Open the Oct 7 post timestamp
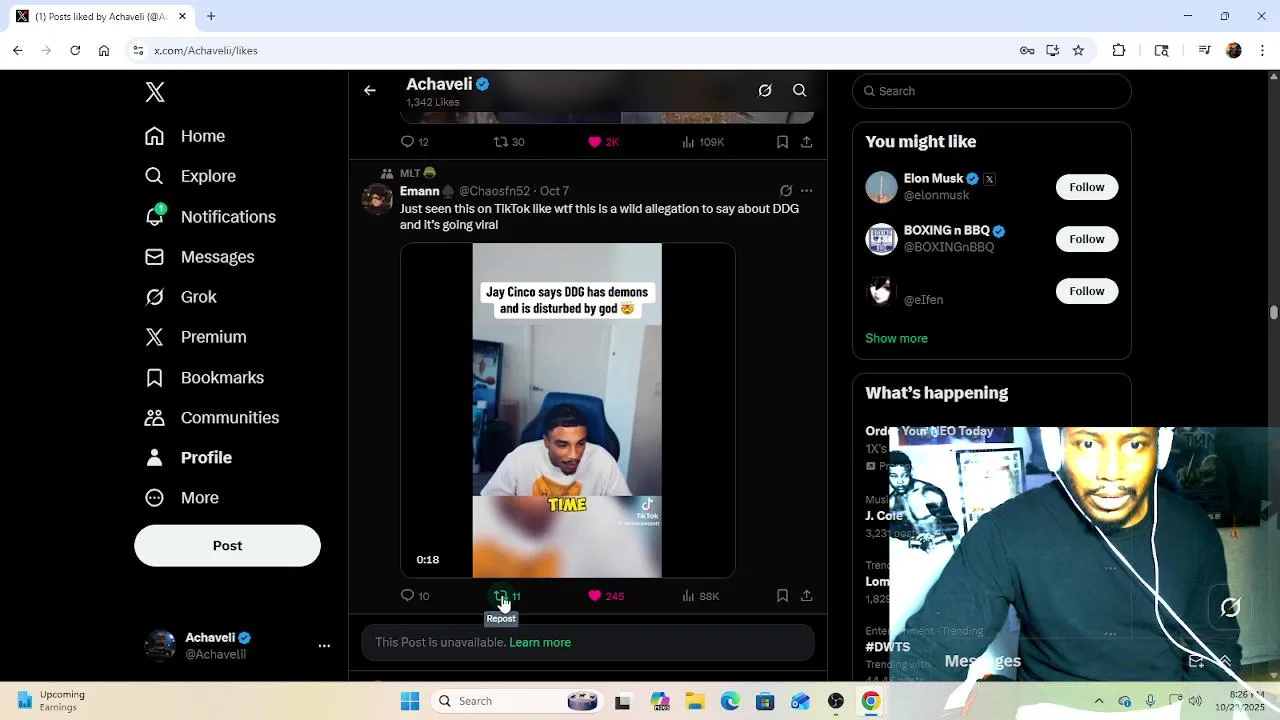1280x720 pixels. click(x=554, y=191)
